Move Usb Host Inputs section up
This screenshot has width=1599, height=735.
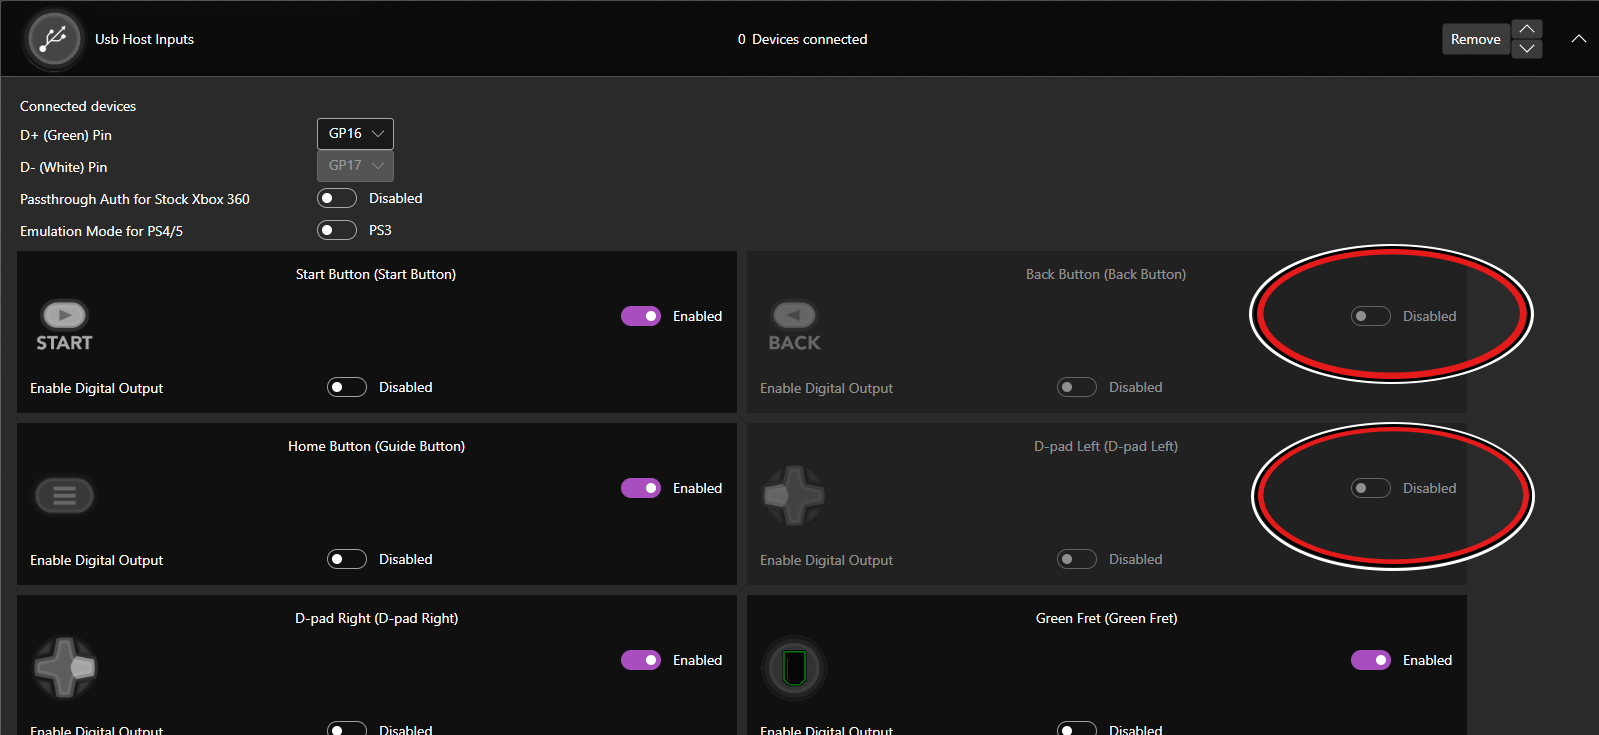1527,29
